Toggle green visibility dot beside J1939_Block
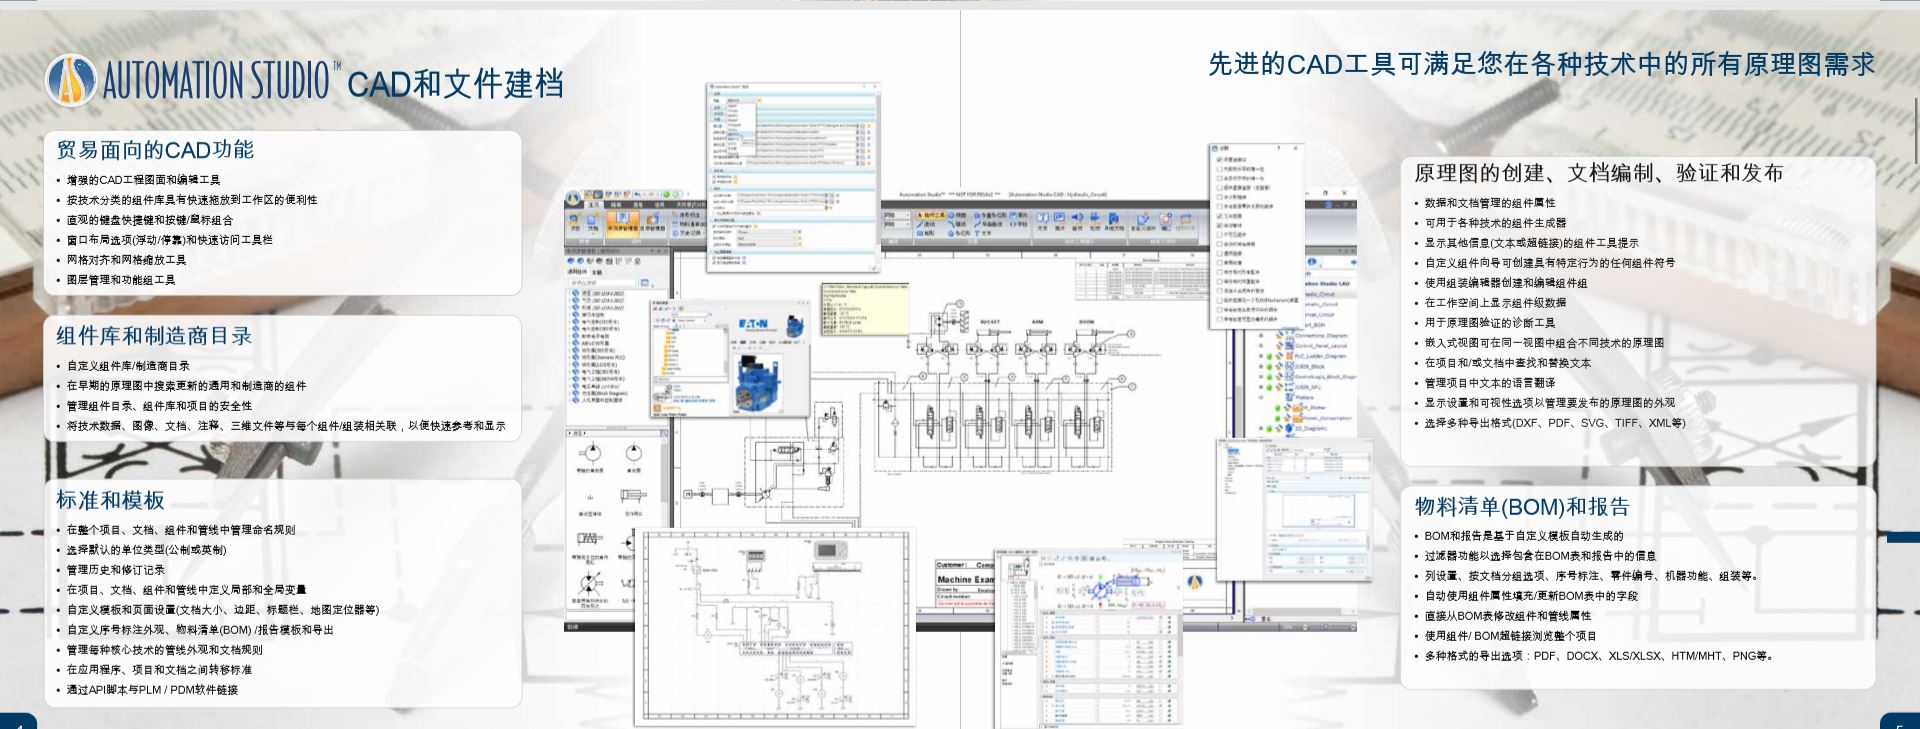Image resolution: width=1920 pixels, height=729 pixels. tap(1269, 366)
